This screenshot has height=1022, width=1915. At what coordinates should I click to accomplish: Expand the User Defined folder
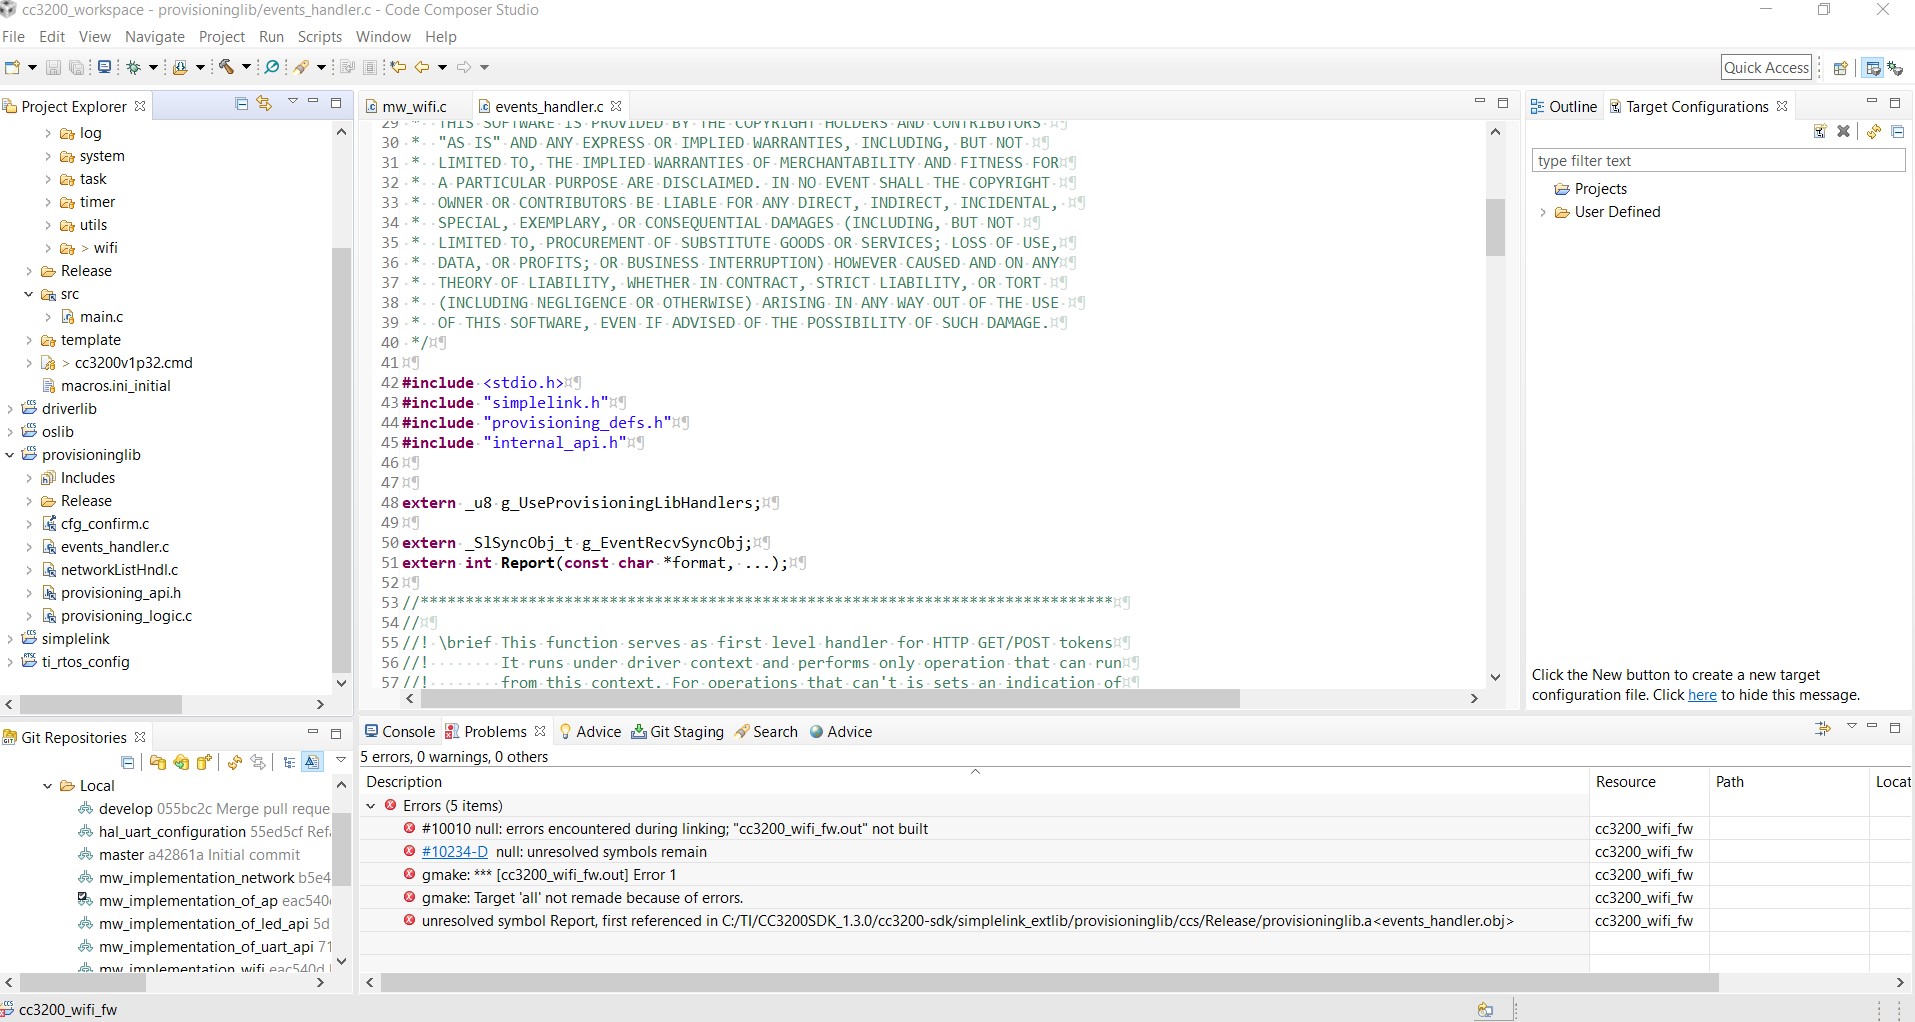[x=1543, y=212]
